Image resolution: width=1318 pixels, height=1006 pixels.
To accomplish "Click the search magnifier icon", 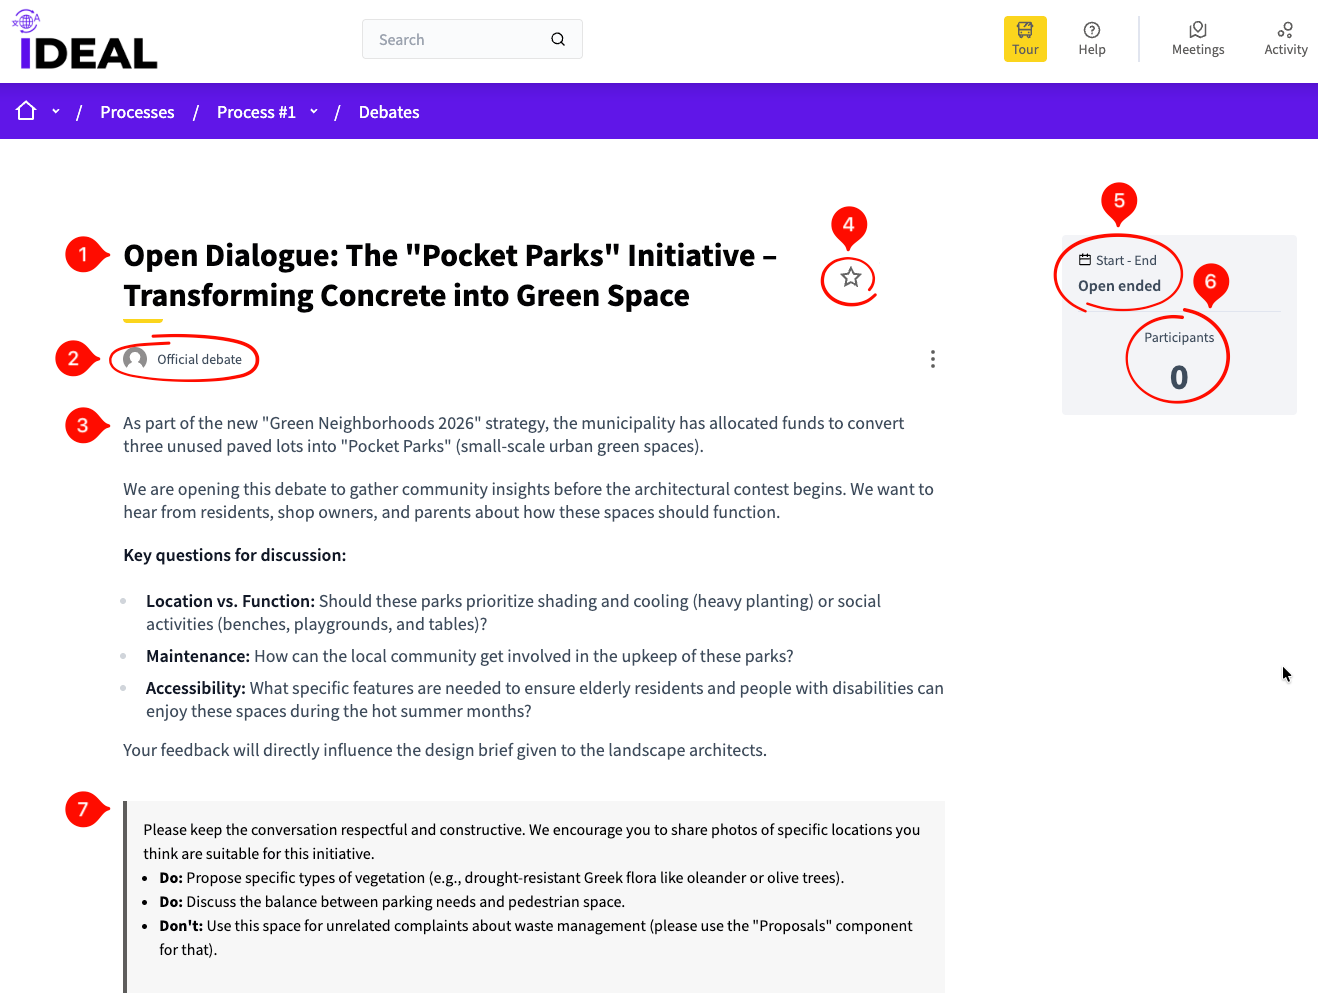I will (x=558, y=39).
